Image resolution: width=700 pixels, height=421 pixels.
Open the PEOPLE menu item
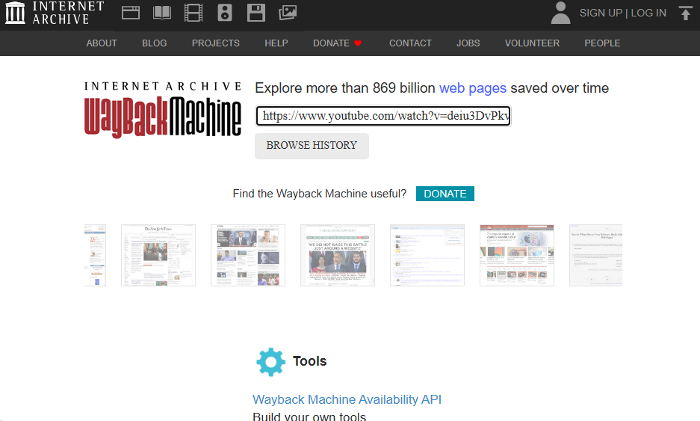pyautogui.click(x=602, y=43)
